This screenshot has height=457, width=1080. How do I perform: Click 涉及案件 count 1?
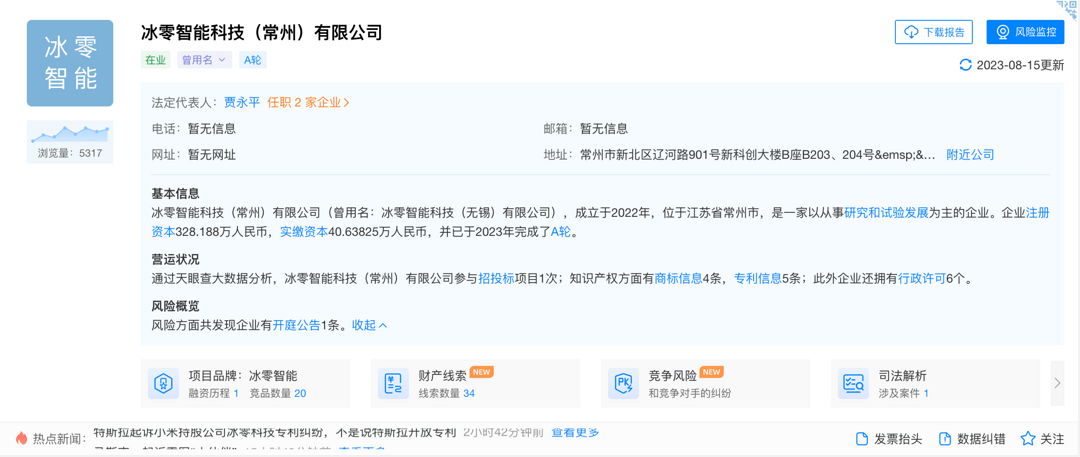point(926,394)
